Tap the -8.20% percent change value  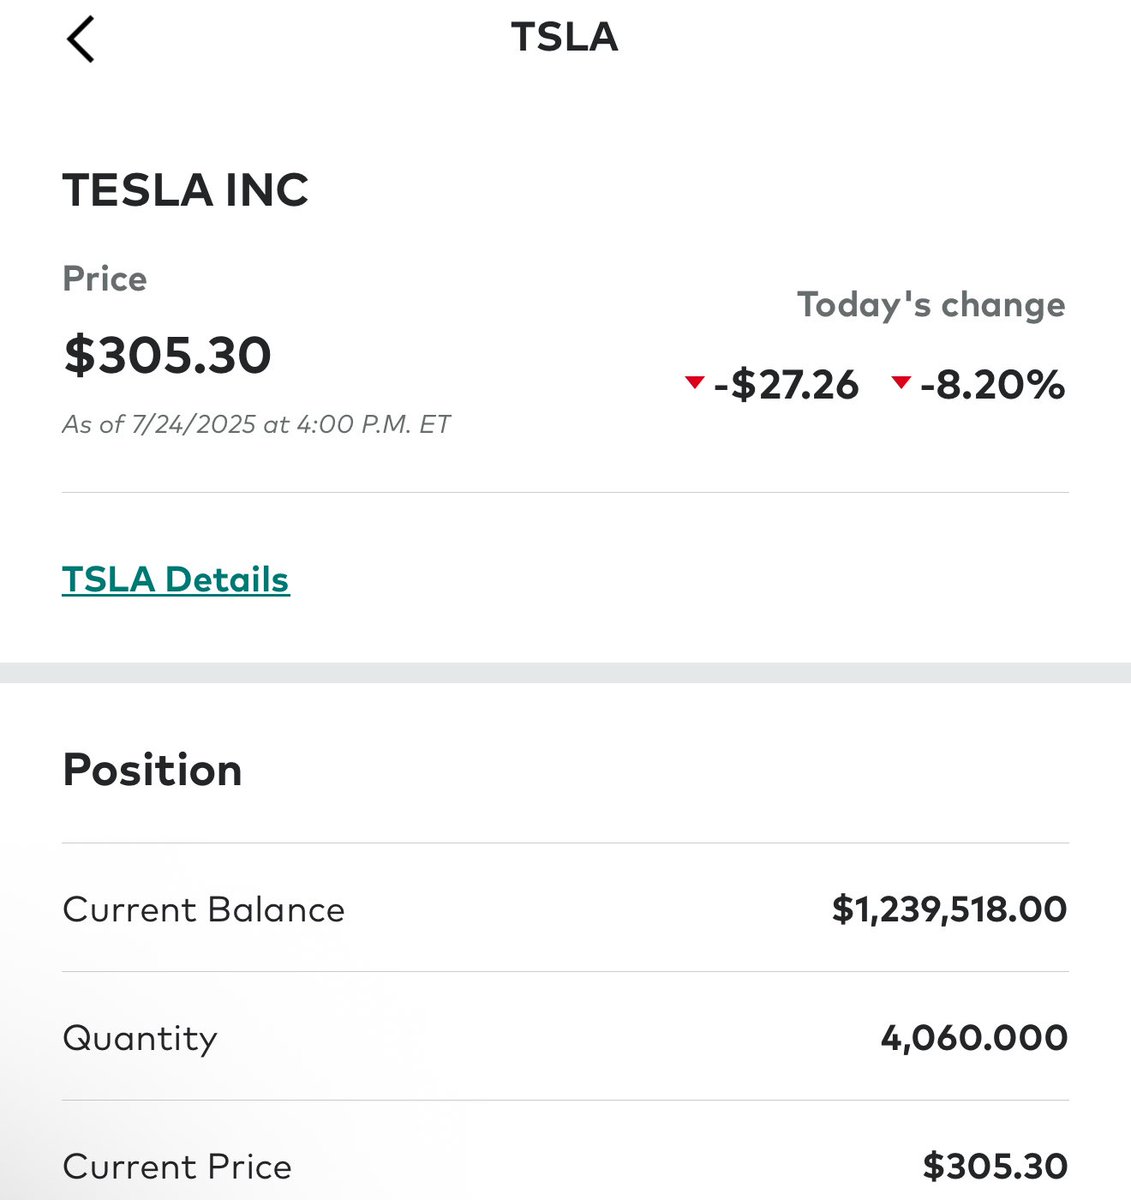point(992,385)
